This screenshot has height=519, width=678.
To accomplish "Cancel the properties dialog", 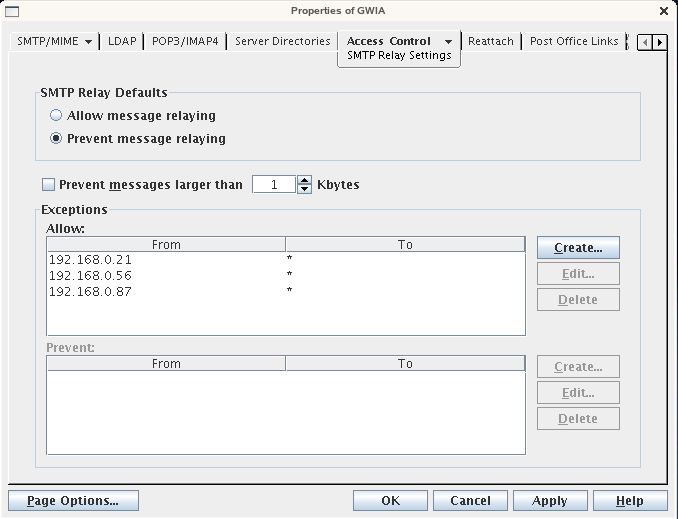I will [x=470, y=501].
